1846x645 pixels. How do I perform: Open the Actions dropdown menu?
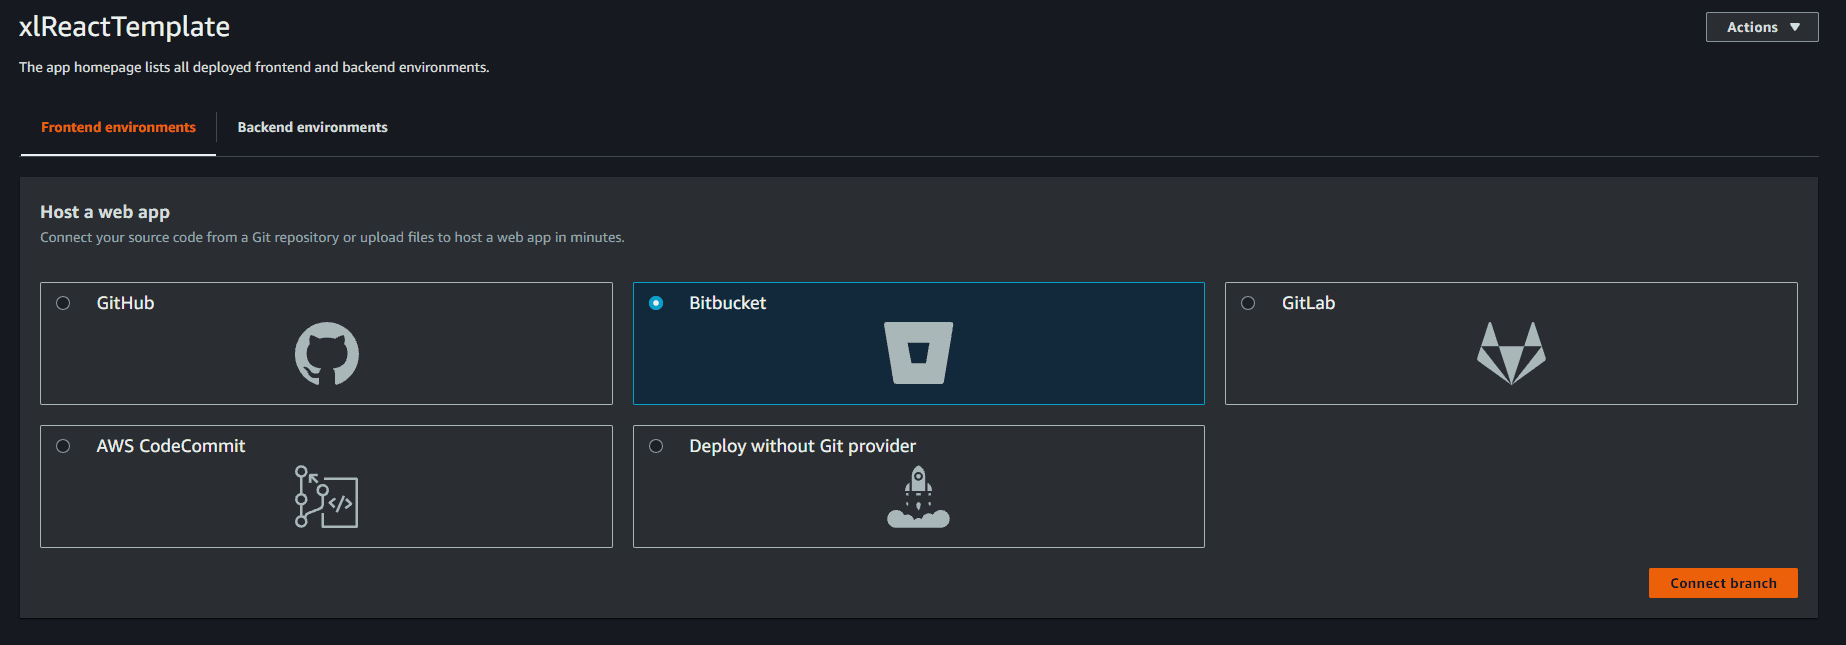pos(1761,27)
